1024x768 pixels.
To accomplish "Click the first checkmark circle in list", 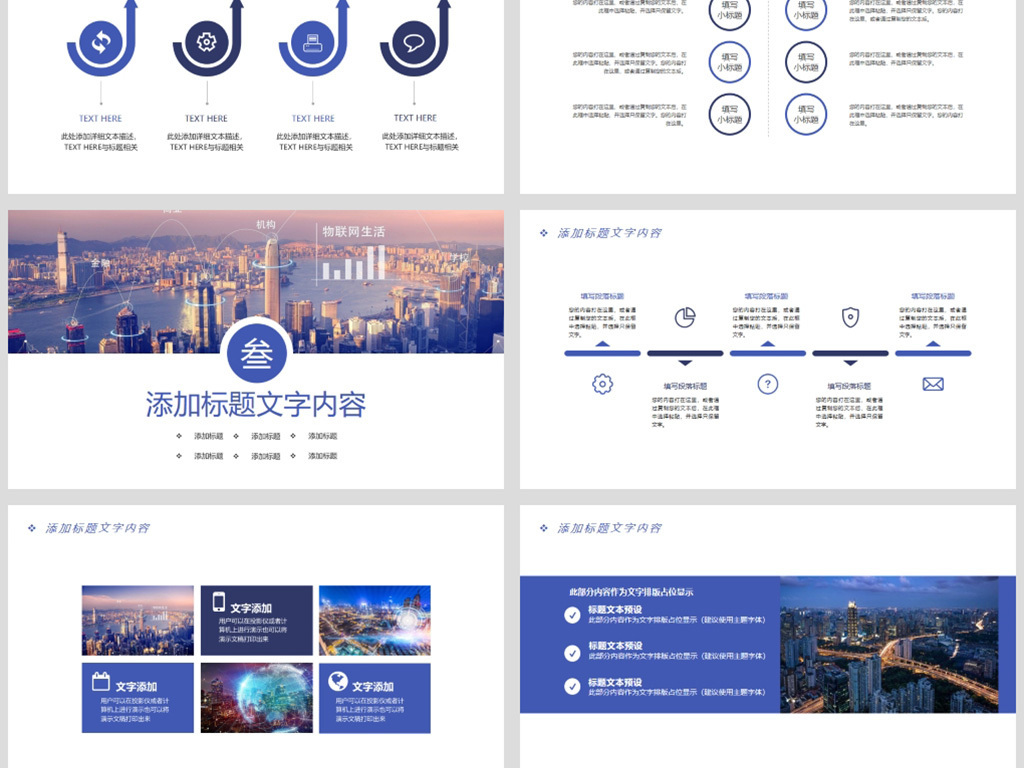I will (572, 616).
